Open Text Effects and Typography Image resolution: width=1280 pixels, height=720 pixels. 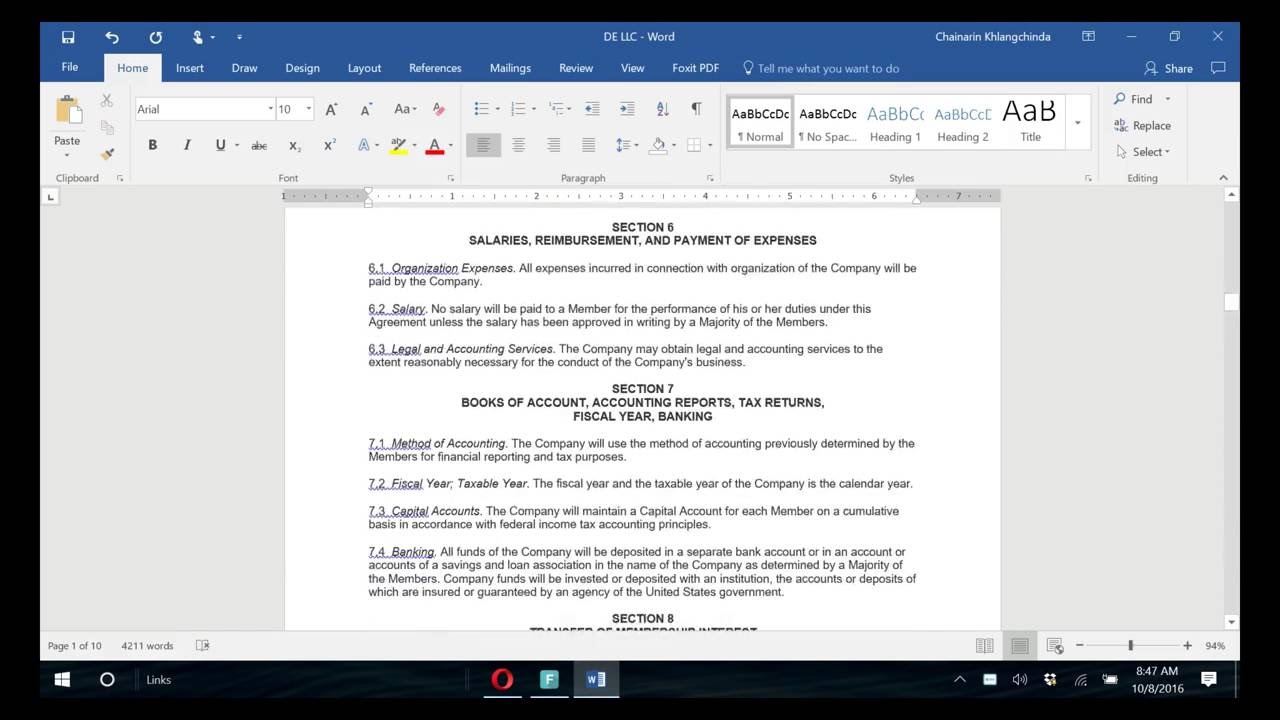tap(364, 145)
